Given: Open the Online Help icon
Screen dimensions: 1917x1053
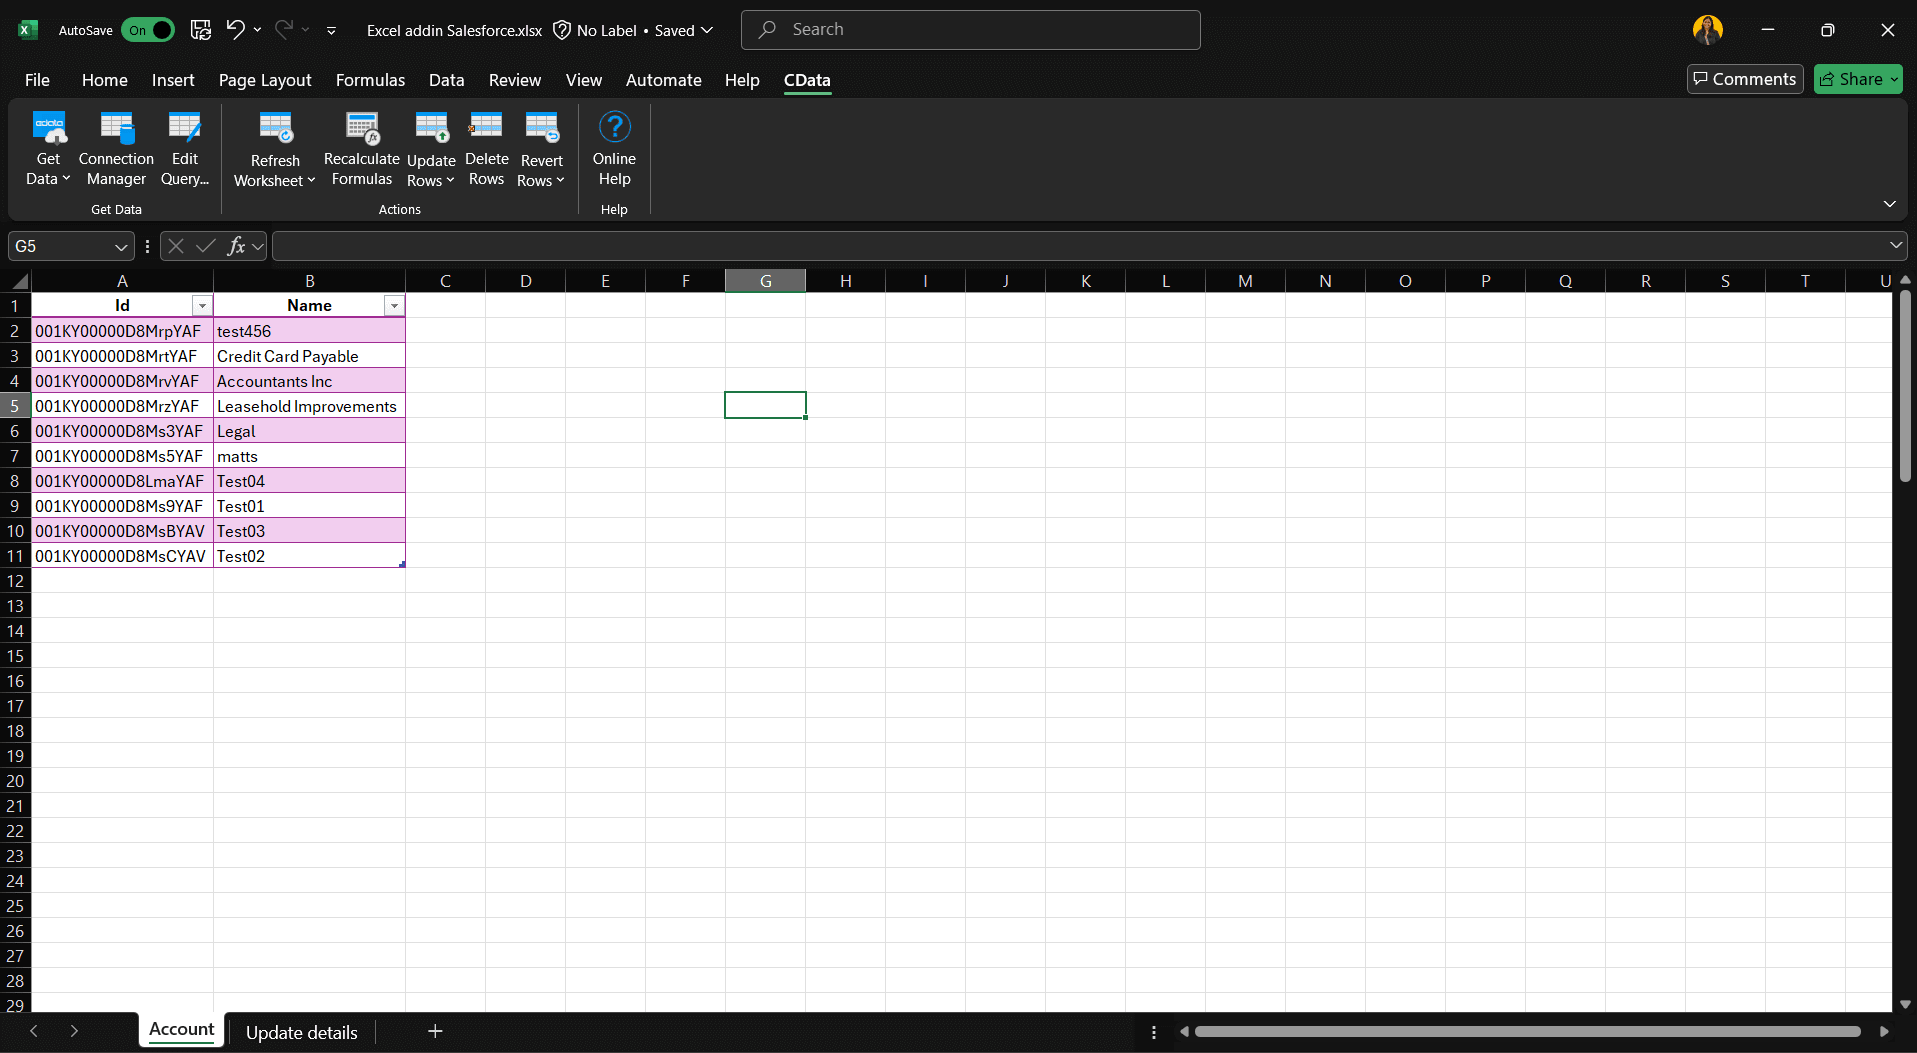Looking at the screenshot, I should tap(614, 128).
